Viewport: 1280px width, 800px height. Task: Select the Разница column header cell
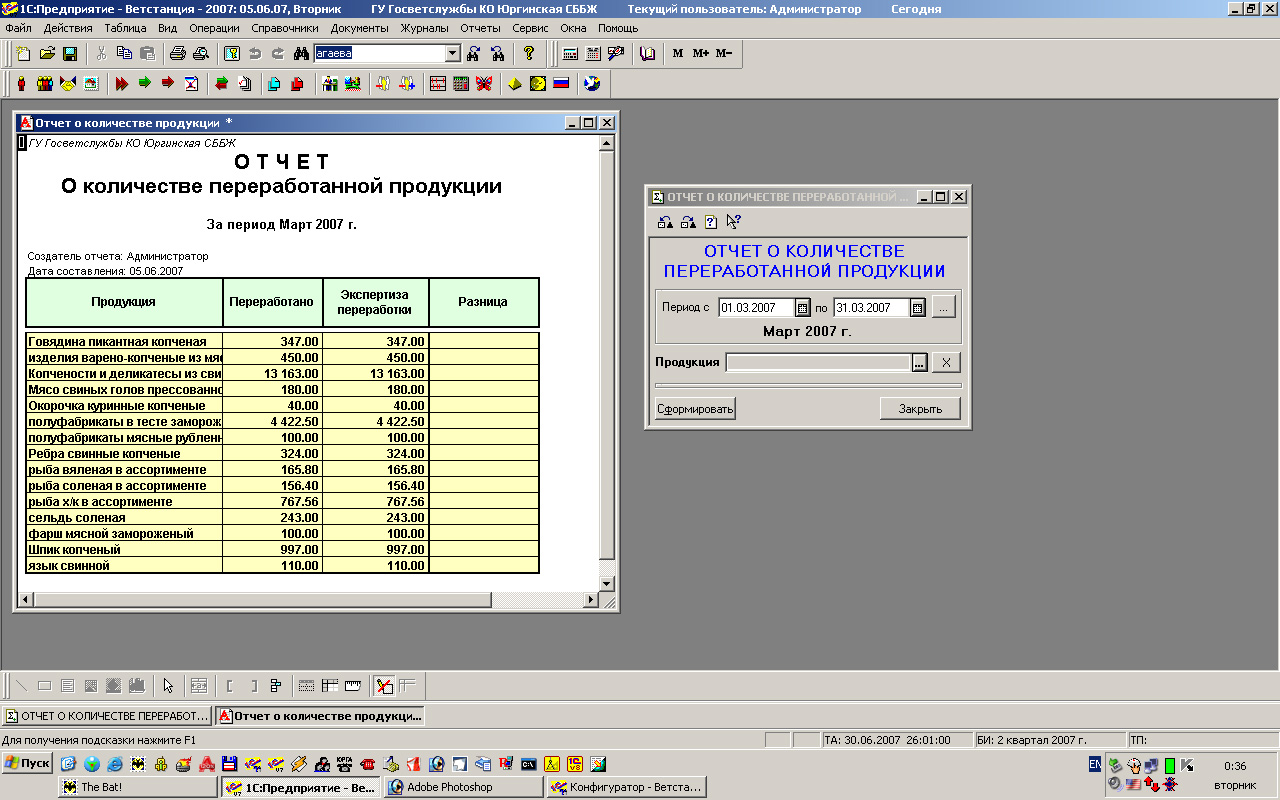tap(483, 302)
